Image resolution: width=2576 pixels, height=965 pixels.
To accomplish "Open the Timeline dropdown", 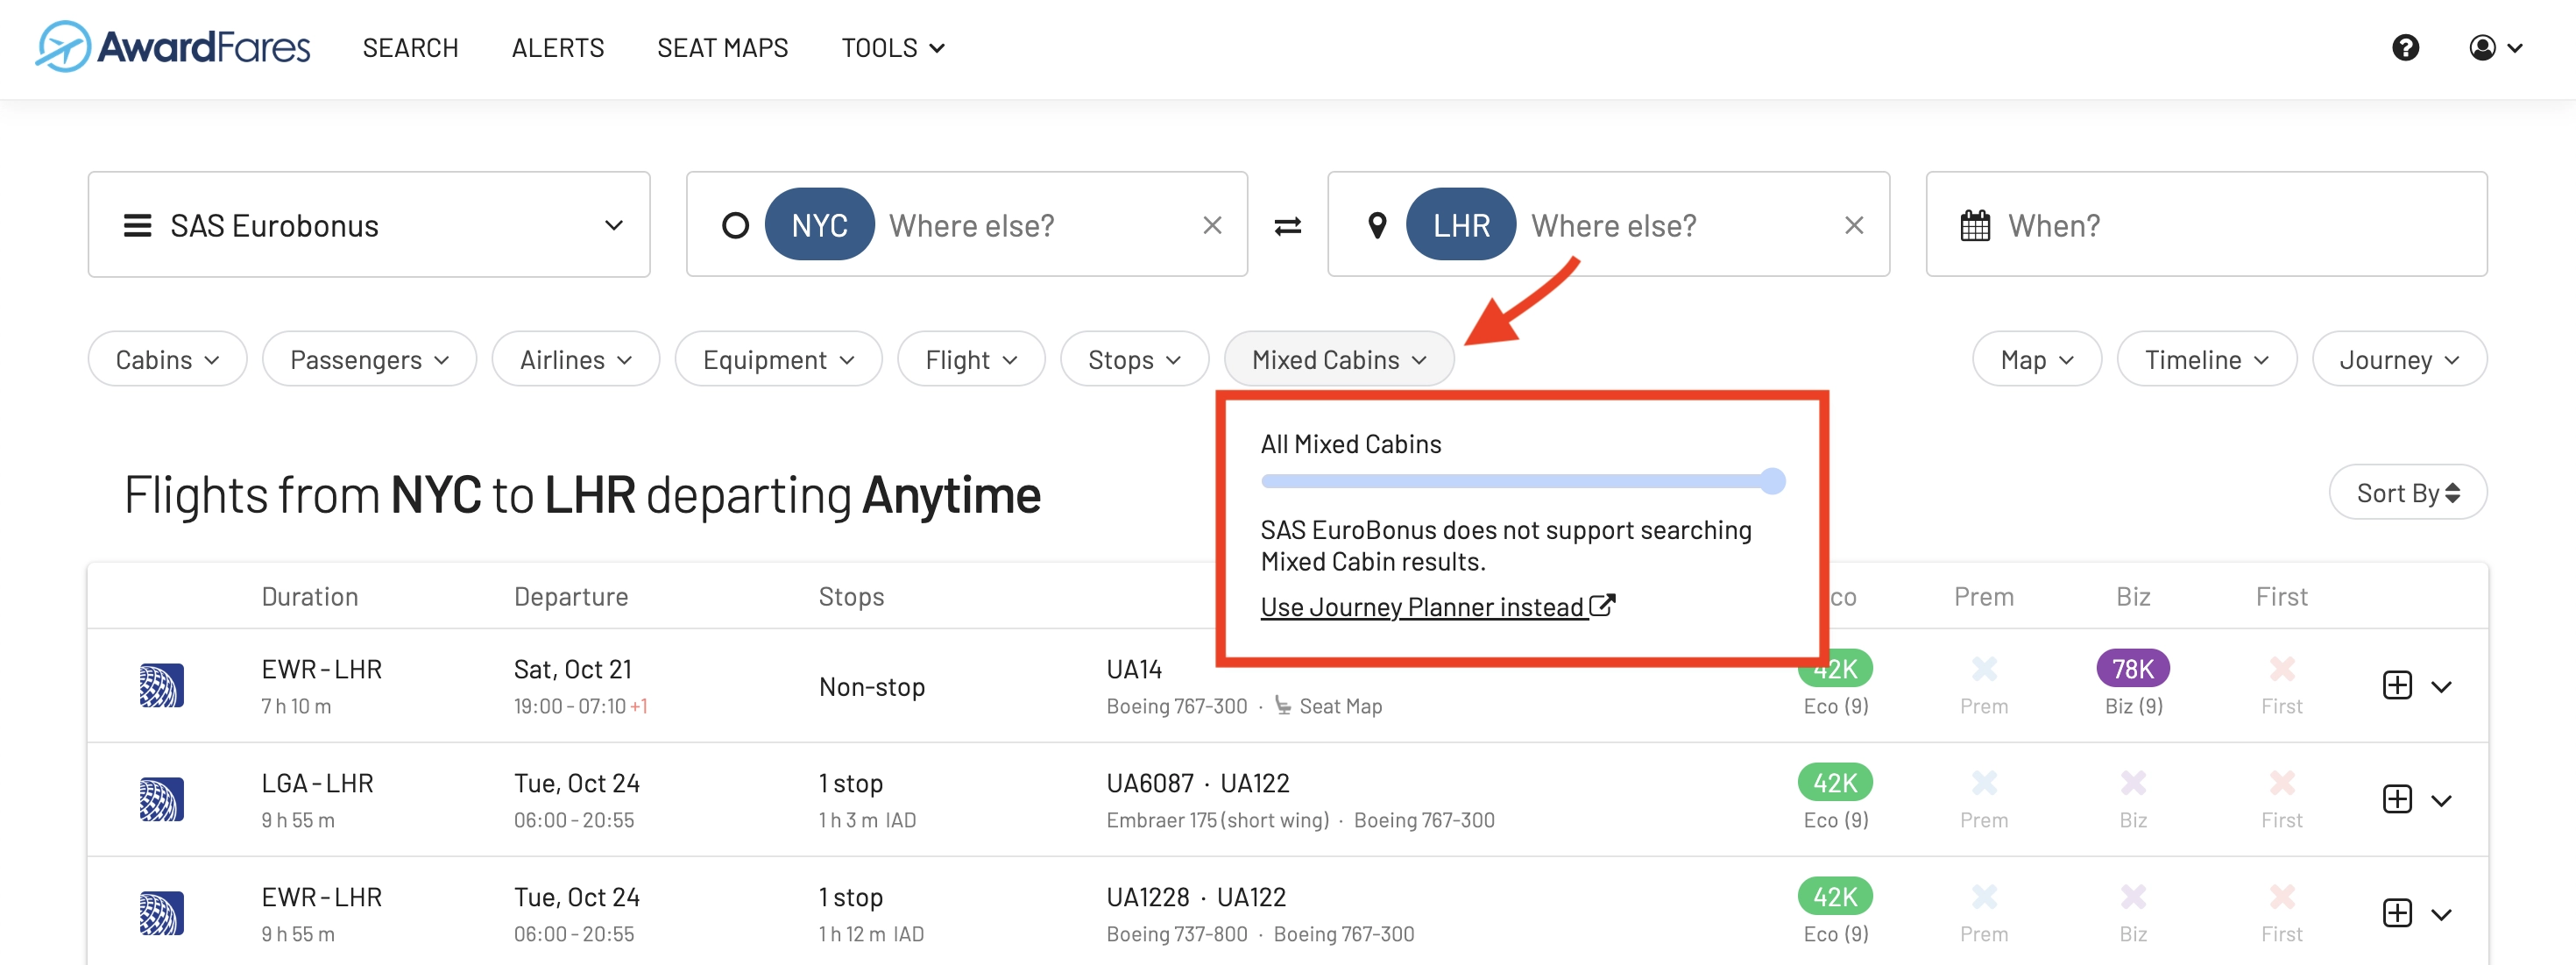I will [2207, 359].
